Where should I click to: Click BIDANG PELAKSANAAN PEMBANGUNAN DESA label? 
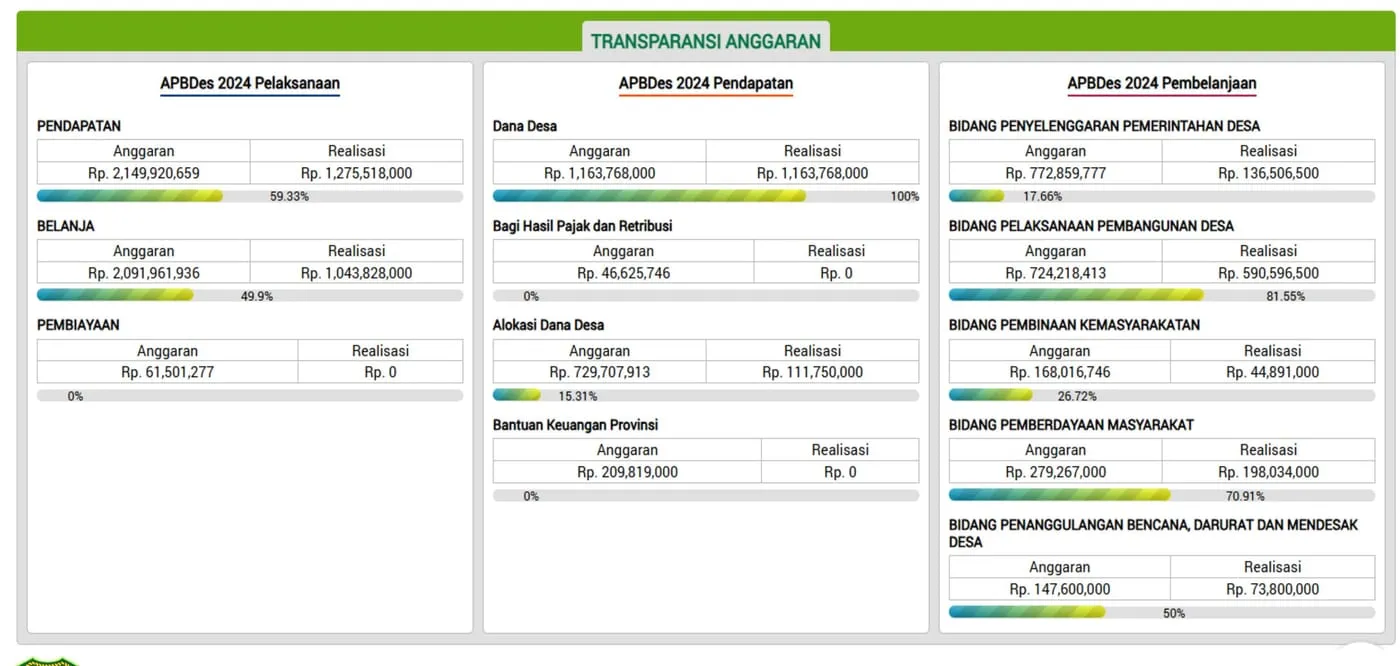coord(1092,226)
